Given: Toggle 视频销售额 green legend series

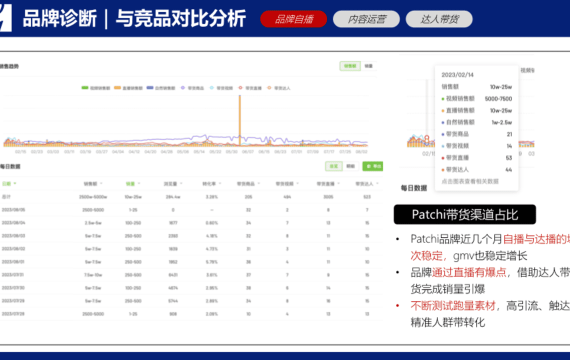Looking at the screenshot, I should [x=96, y=88].
